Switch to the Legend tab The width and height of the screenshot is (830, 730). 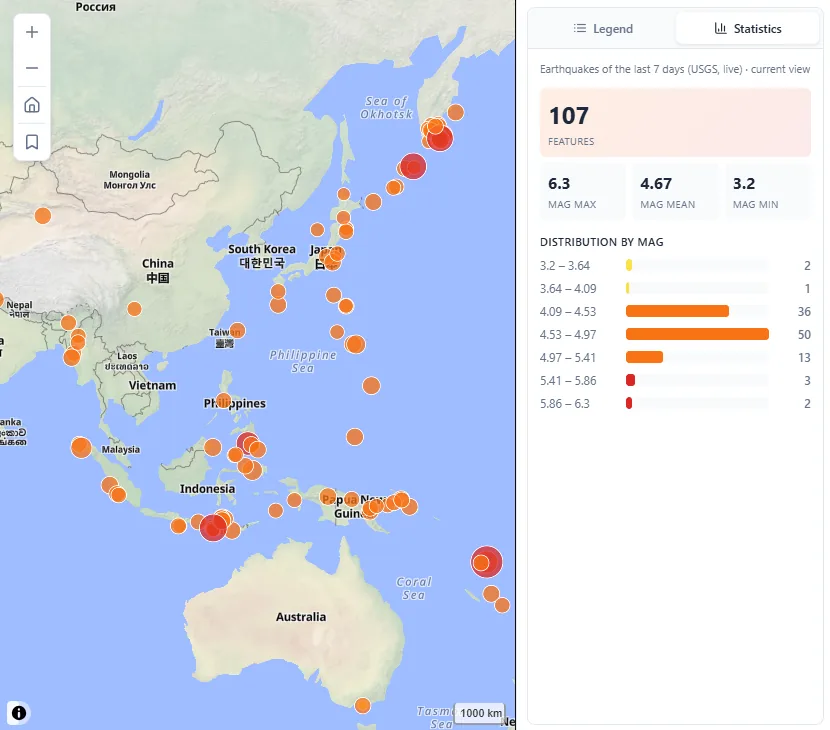[603, 29]
